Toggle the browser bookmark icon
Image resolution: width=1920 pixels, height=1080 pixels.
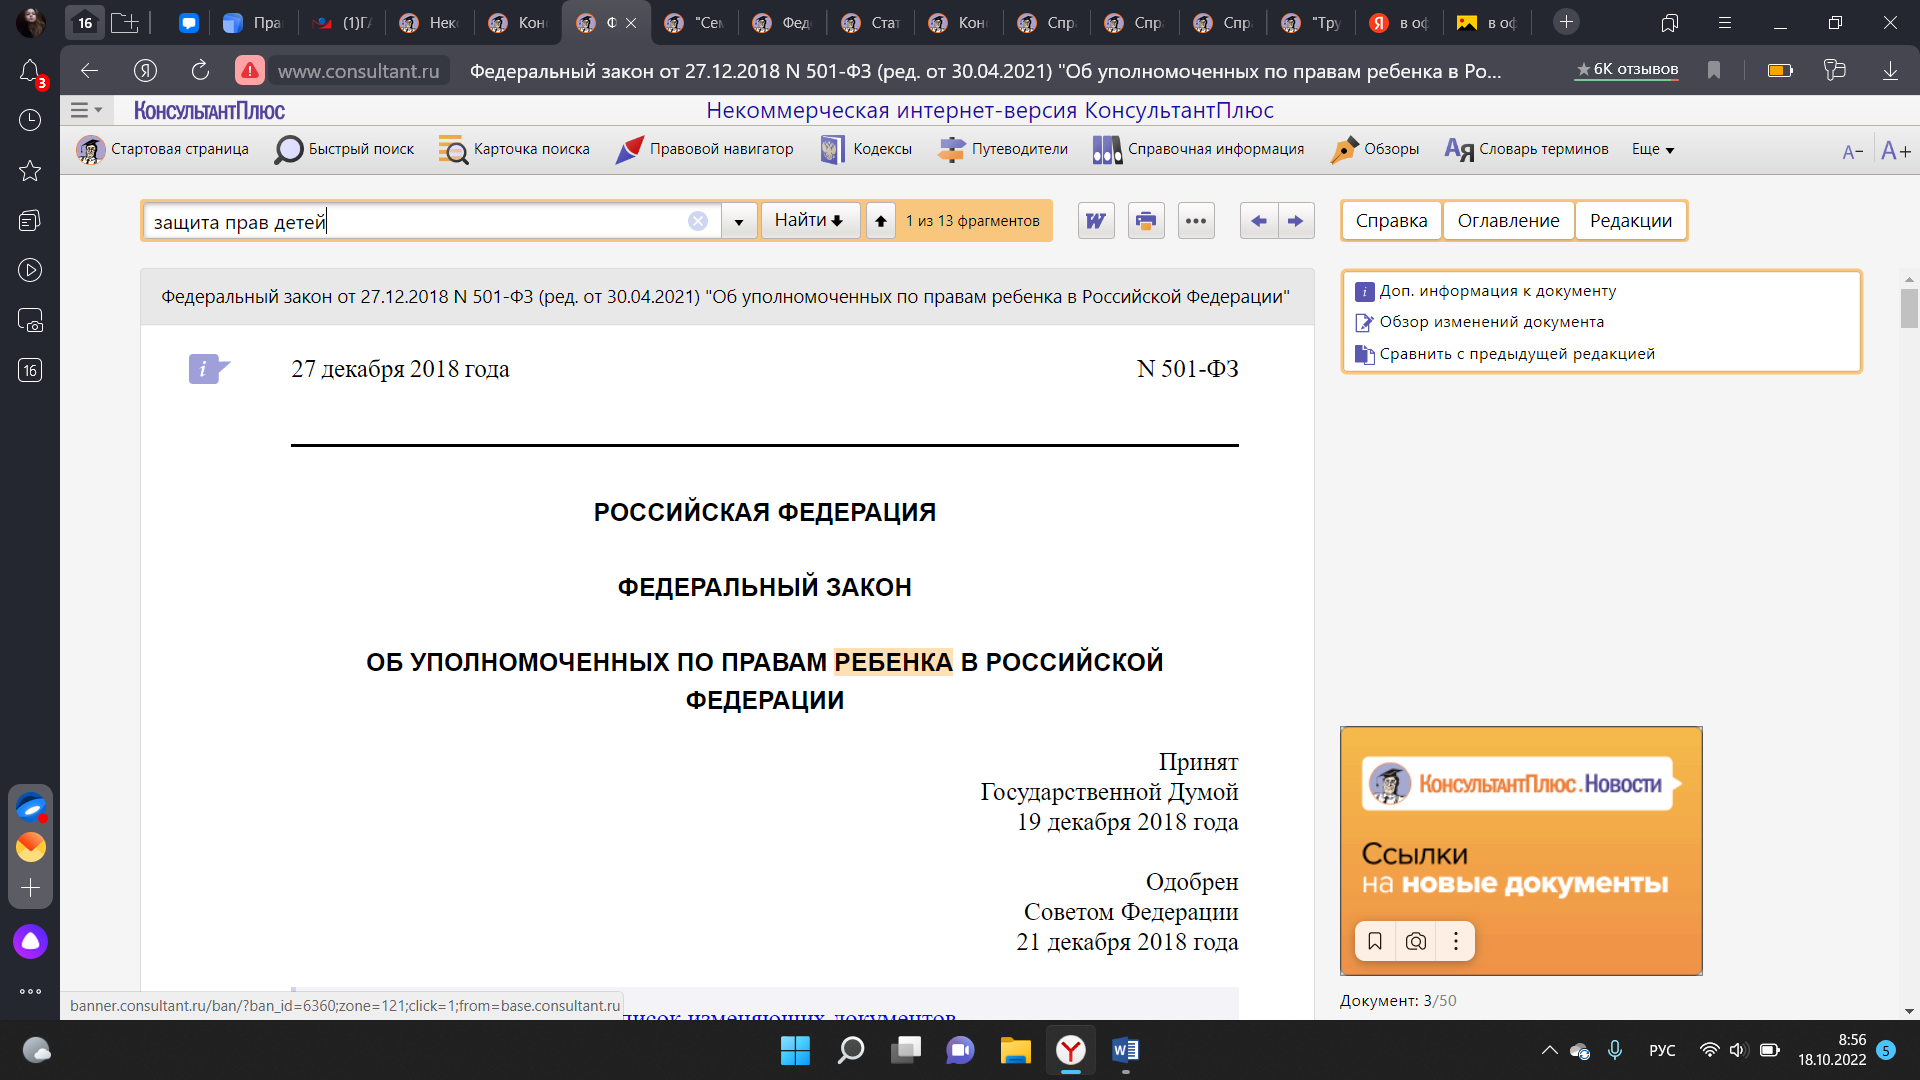tap(1714, 70)
